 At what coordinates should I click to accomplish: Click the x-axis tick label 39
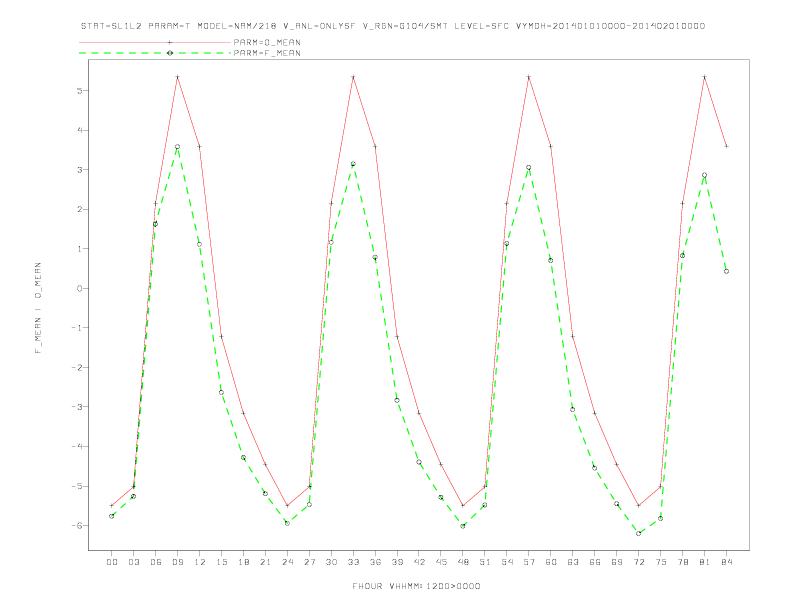pyautogui.click(x=397, y=562)
